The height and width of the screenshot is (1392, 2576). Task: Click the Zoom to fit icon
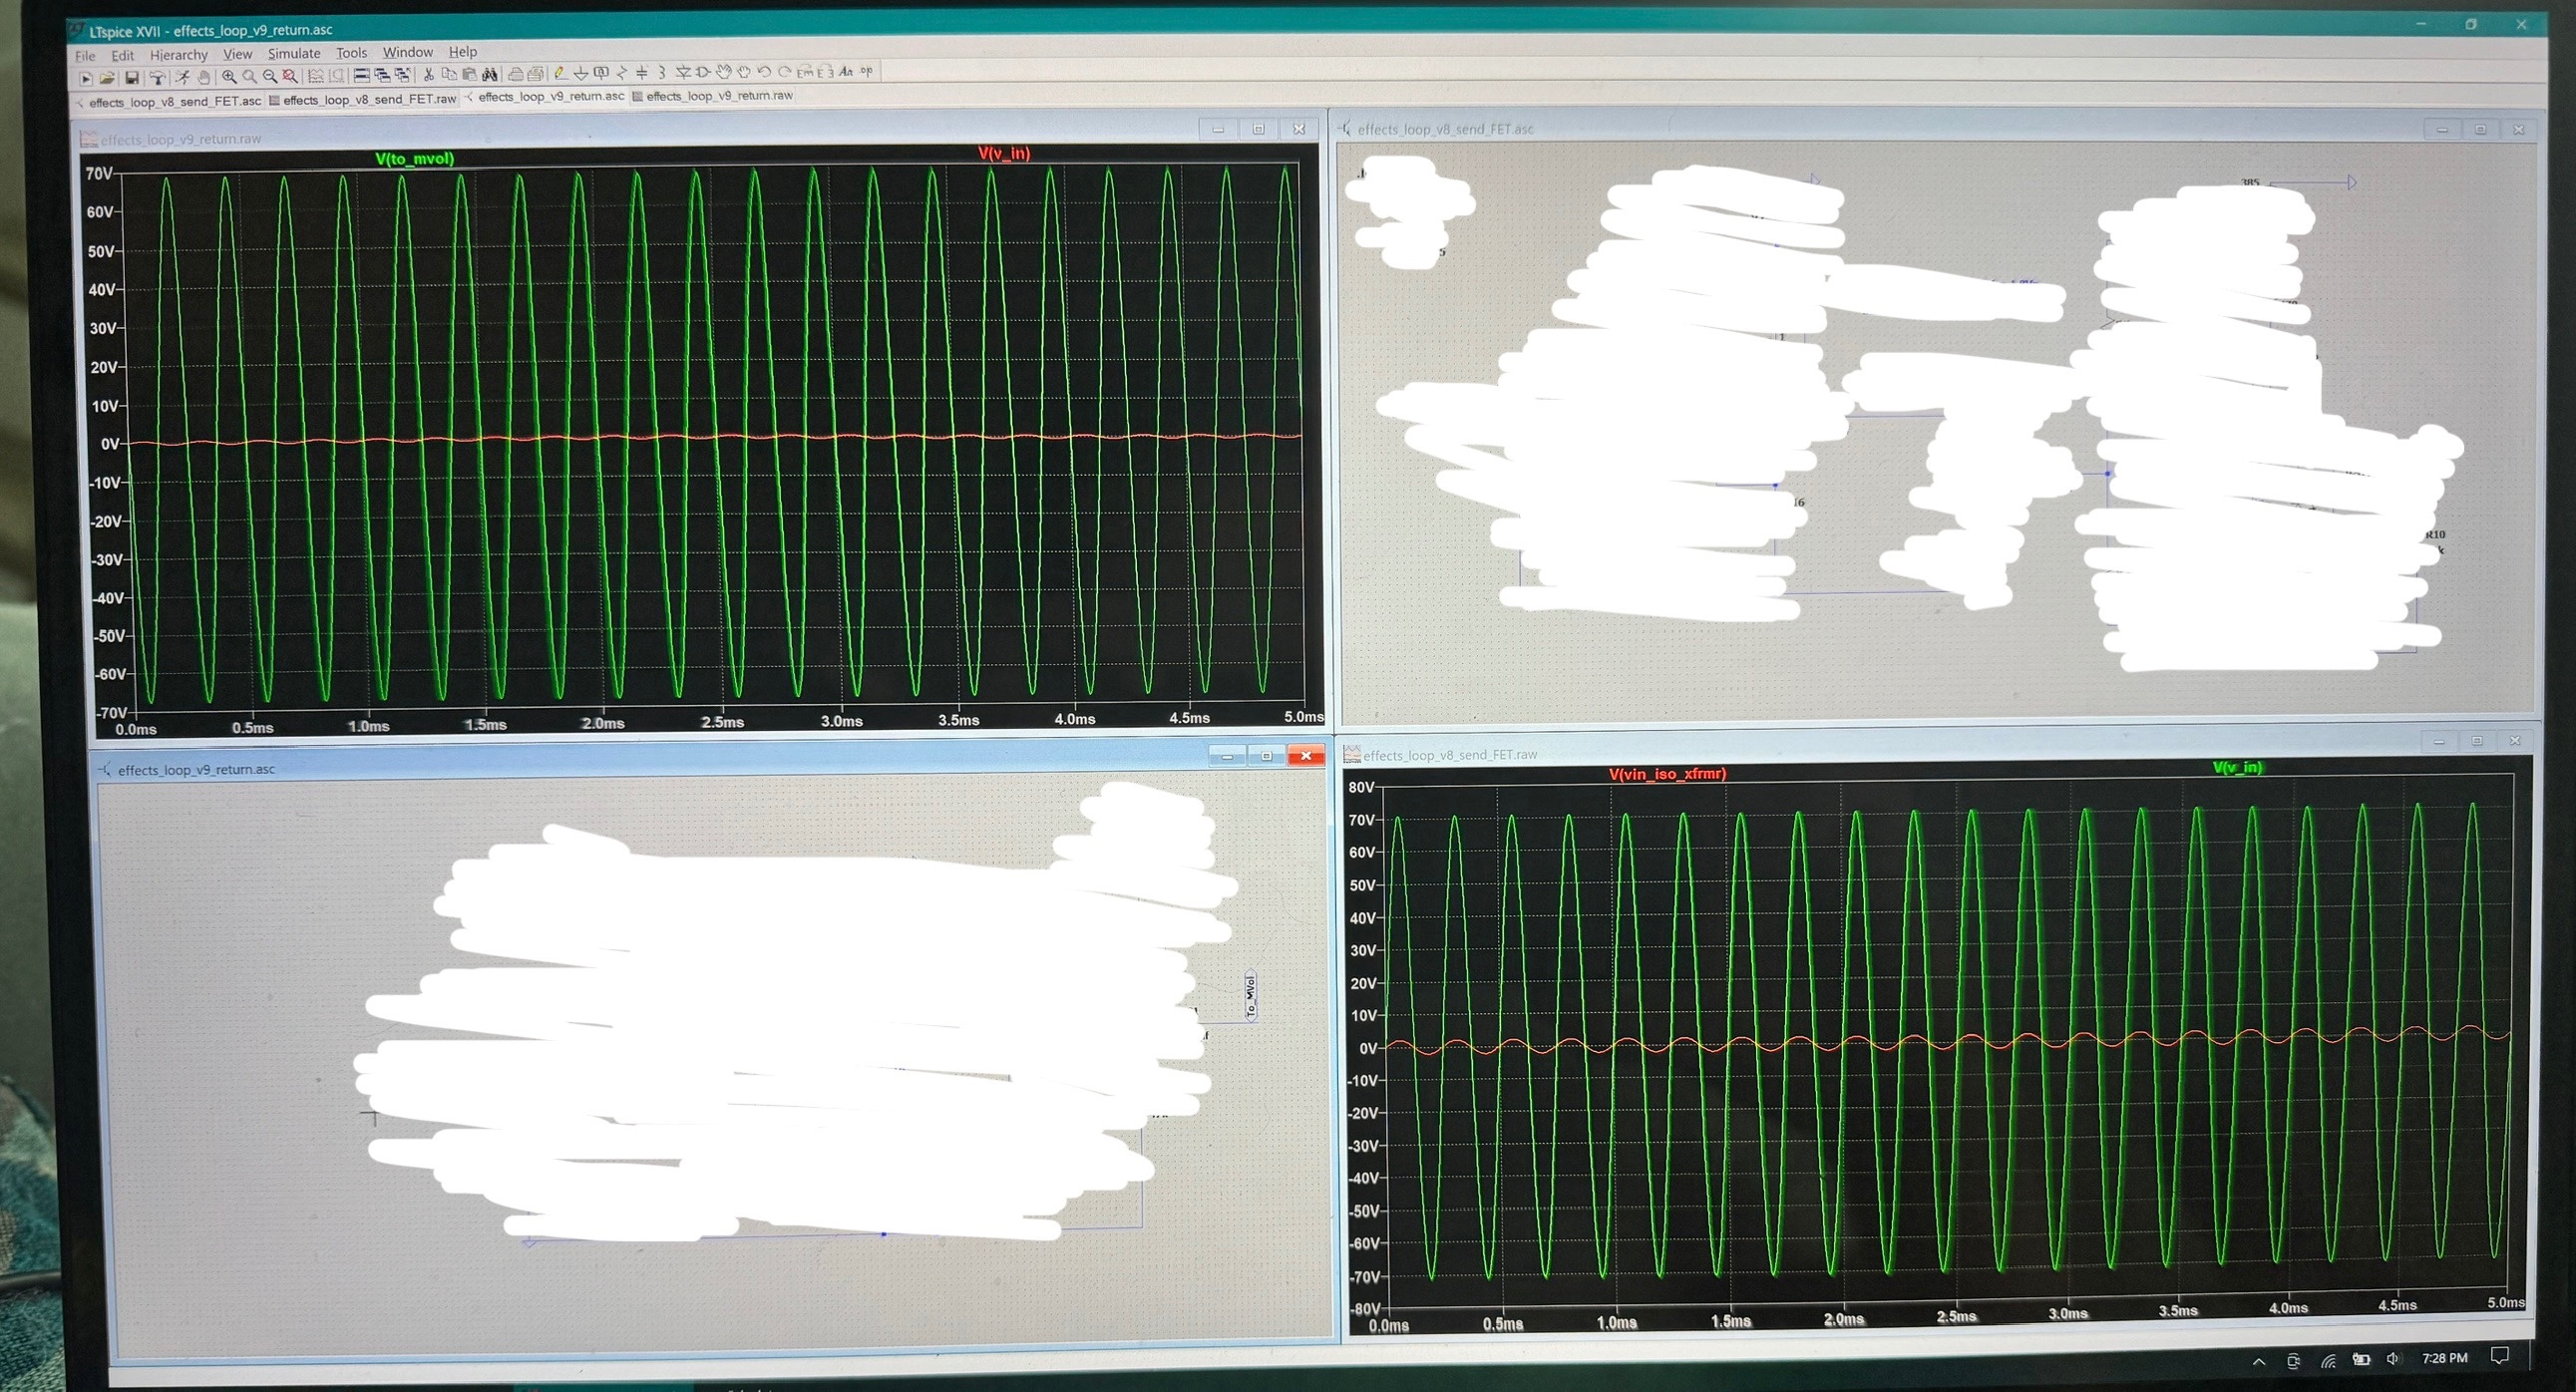(290, 76)
